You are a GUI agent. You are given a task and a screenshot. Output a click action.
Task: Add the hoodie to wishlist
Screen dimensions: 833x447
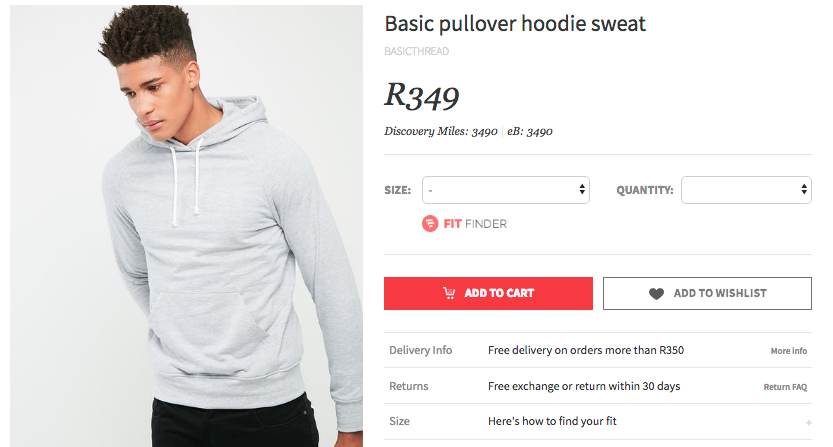point(707,293)
